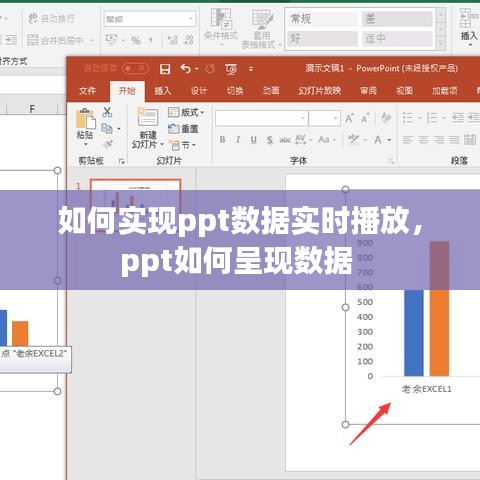Click the Bullets list icon
This screenshot has height=480, width=480.
click(x=408, y=118)
